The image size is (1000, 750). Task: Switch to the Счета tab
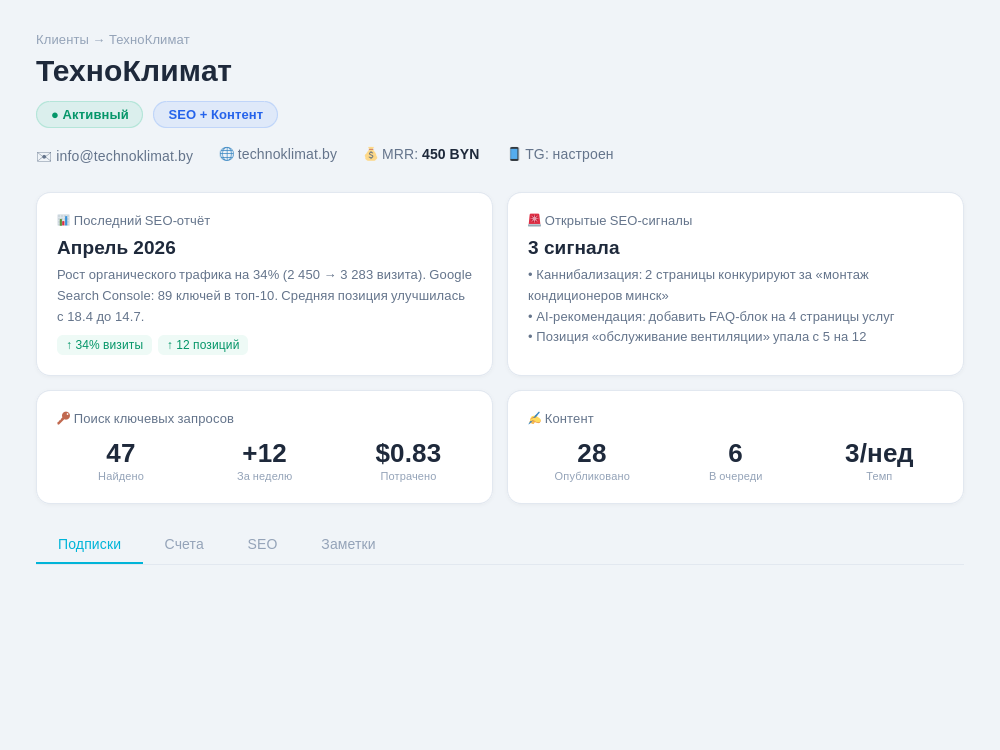tap(184, 544)
